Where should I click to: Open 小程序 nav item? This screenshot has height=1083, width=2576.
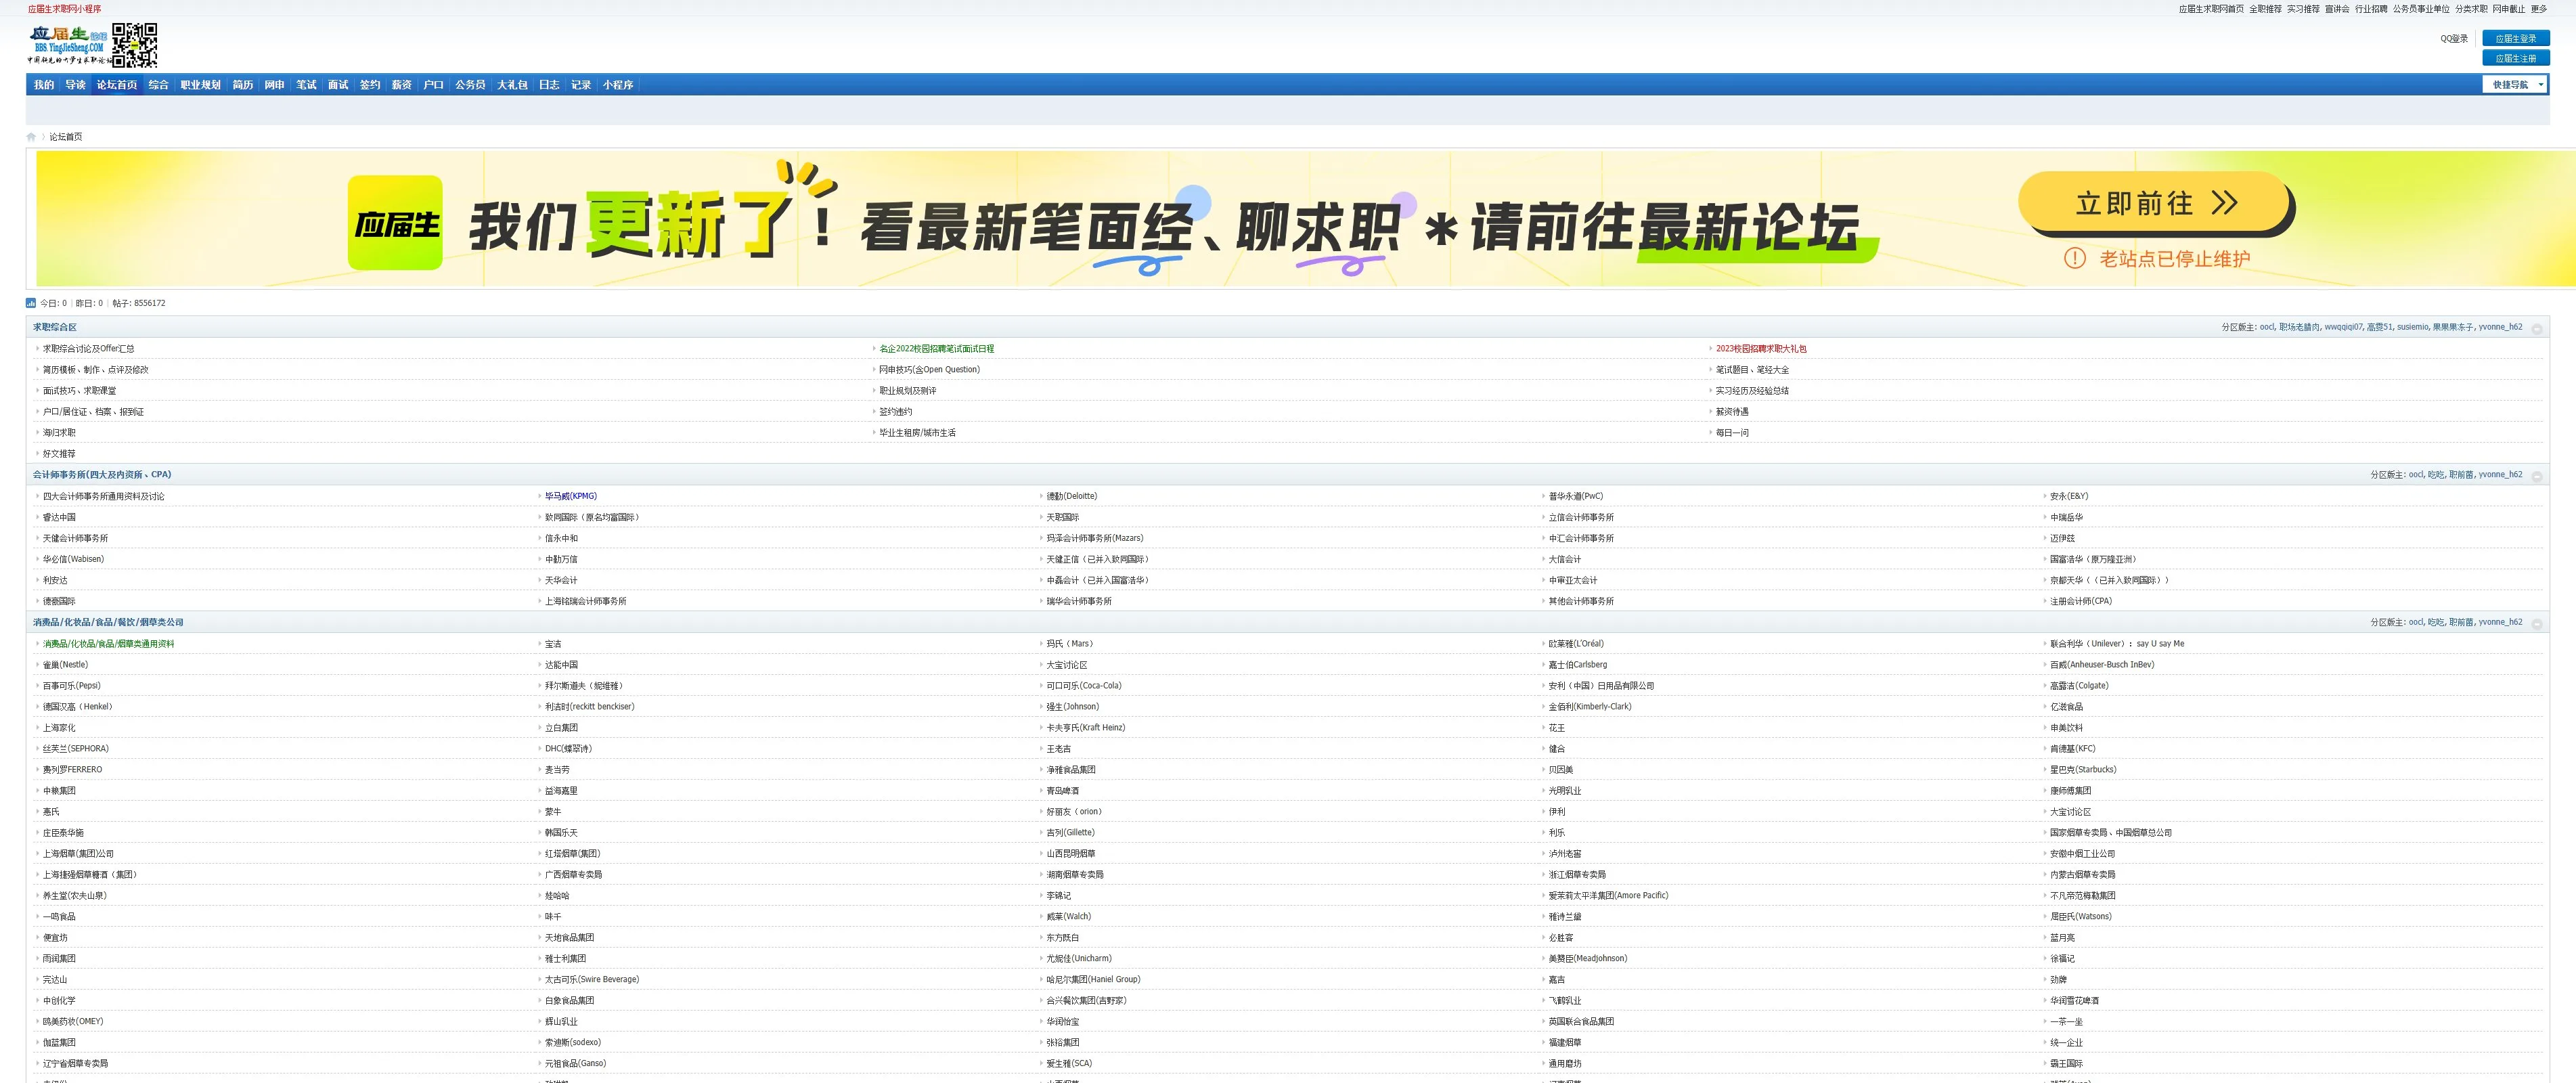619,85
